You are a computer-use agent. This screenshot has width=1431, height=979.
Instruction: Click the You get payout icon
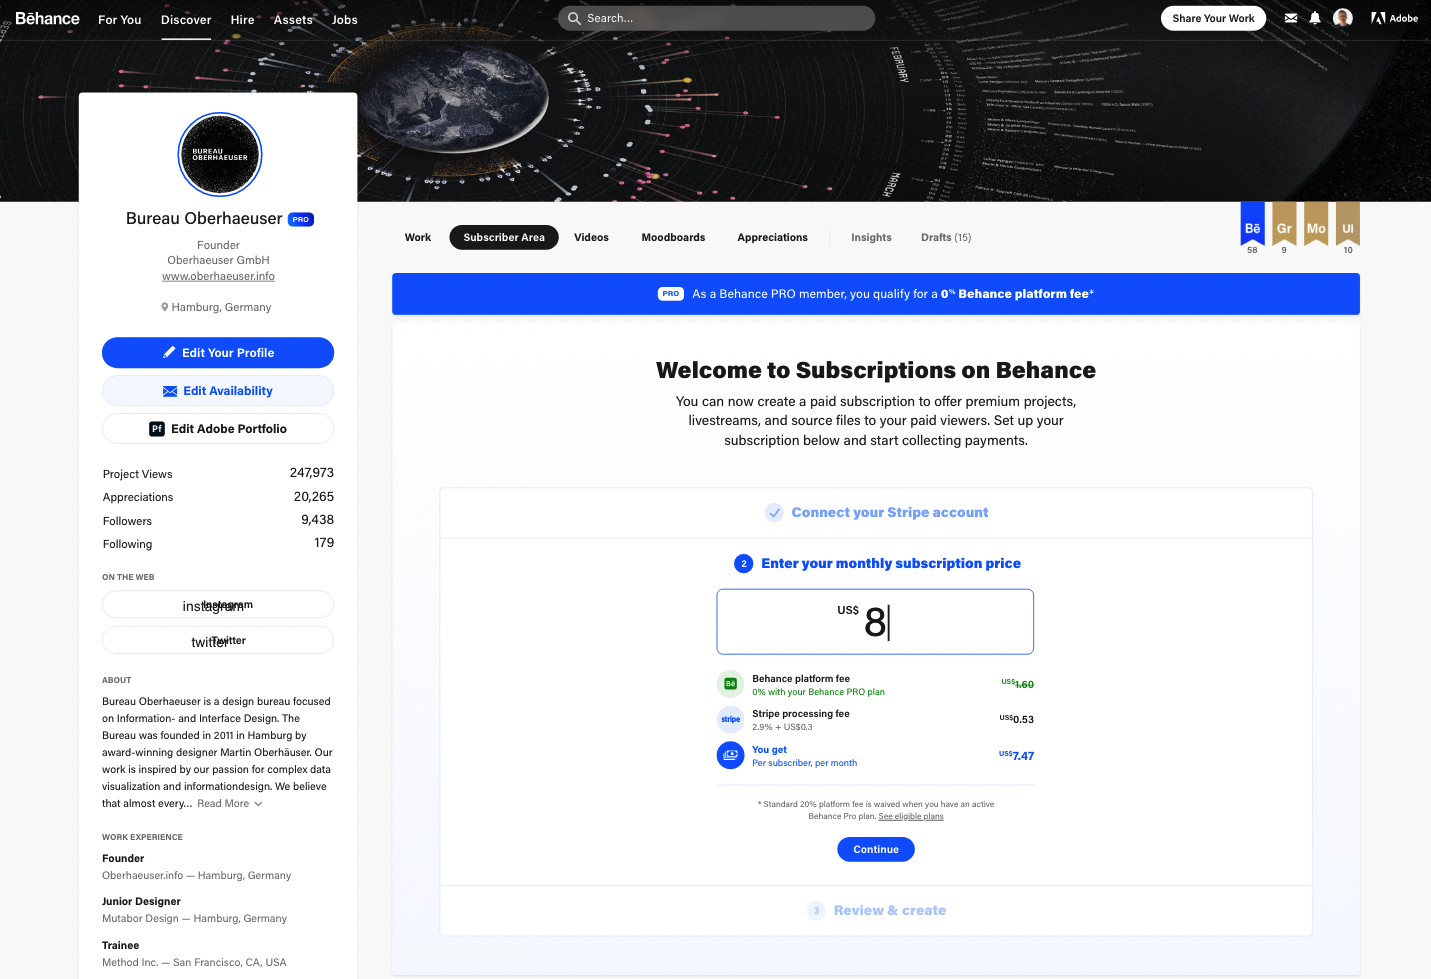(731, 755)
